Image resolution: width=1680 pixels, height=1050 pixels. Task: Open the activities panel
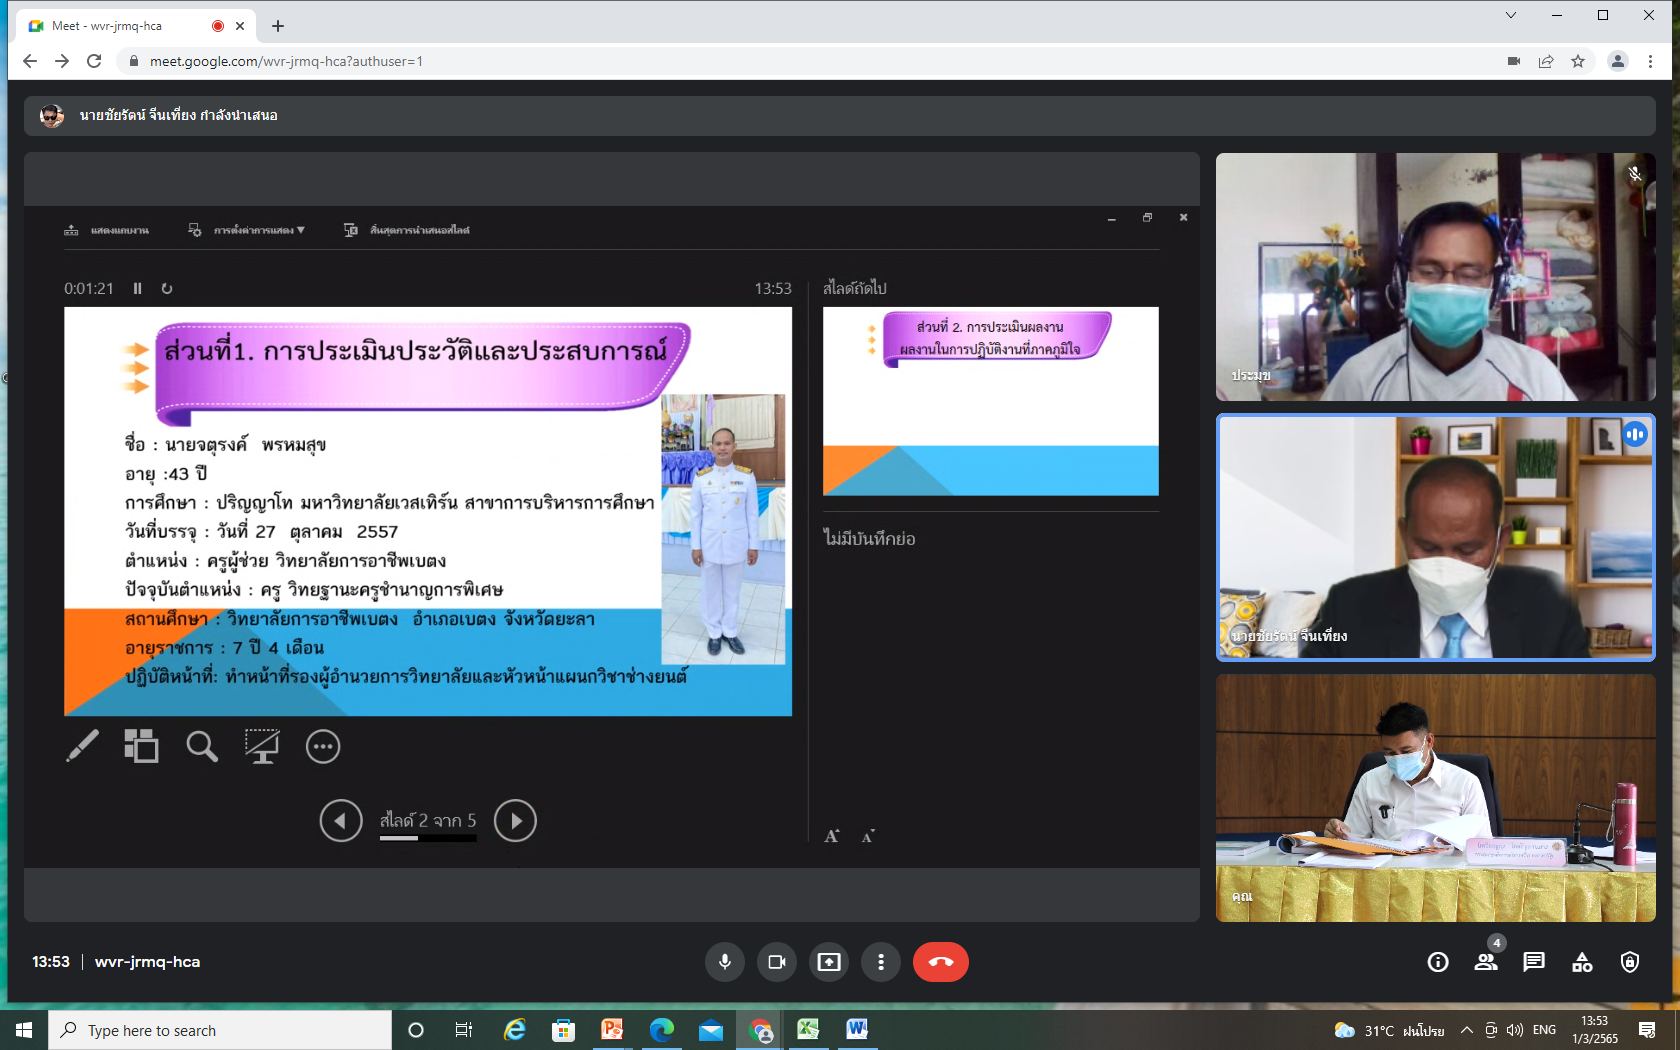tap(1582, 962)
